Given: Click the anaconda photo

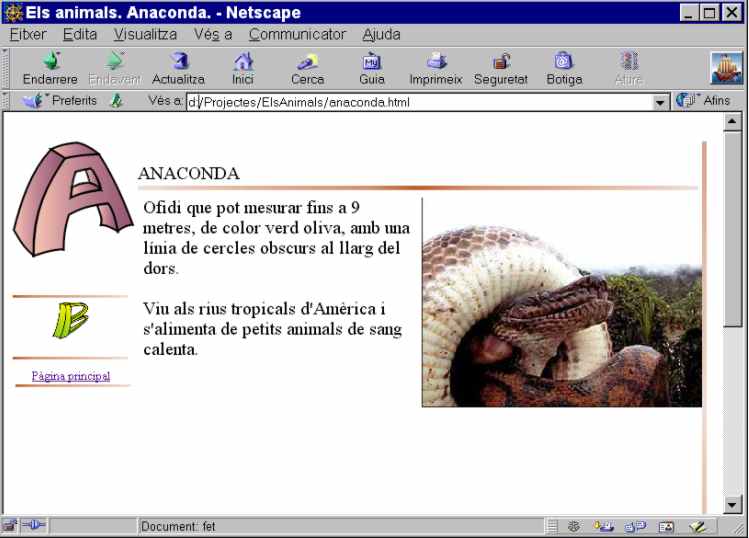Looking at the screenshot, I should click(x=561, y=302).
